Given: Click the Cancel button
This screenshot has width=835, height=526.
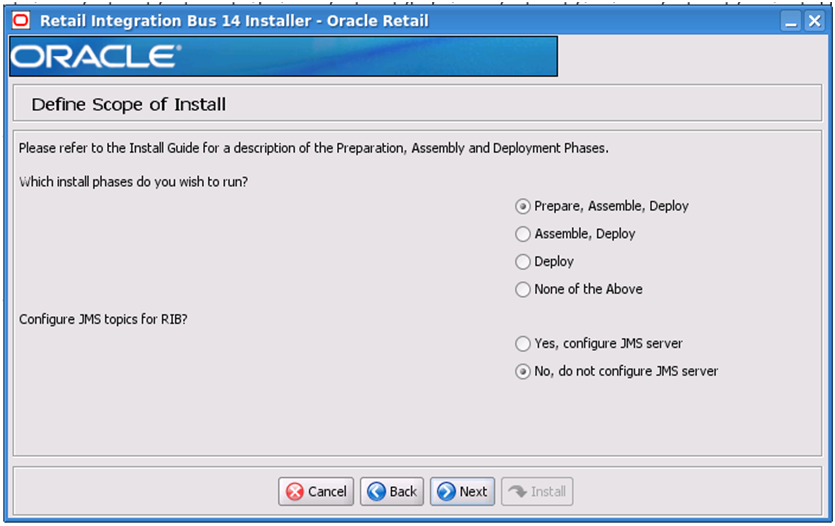Looking at the screenshot, I should pyautogui.click(x=316, y=491).
